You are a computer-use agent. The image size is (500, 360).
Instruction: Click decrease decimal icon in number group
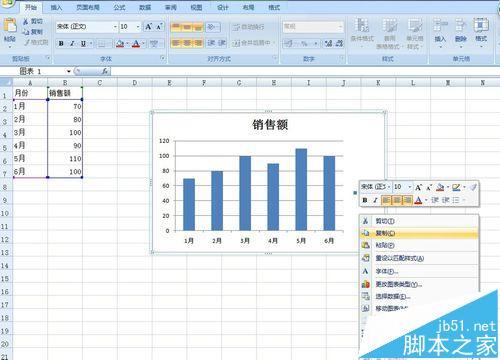click(x=339, y=43)
